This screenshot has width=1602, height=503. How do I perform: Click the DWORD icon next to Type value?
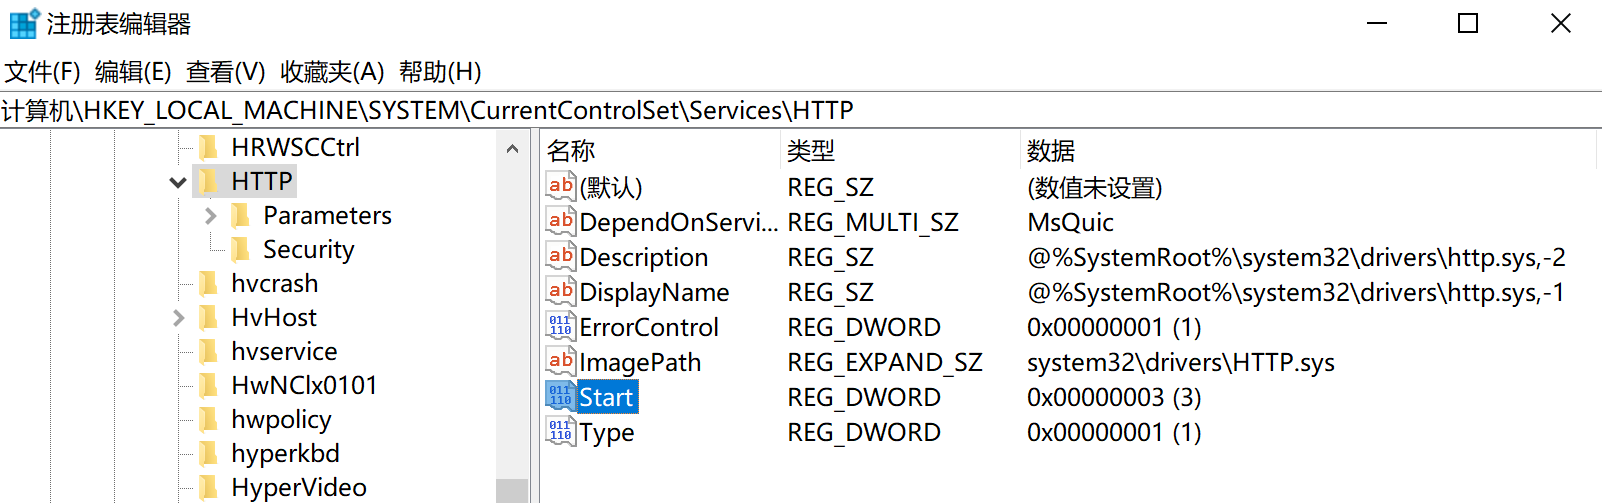point(560,431)
